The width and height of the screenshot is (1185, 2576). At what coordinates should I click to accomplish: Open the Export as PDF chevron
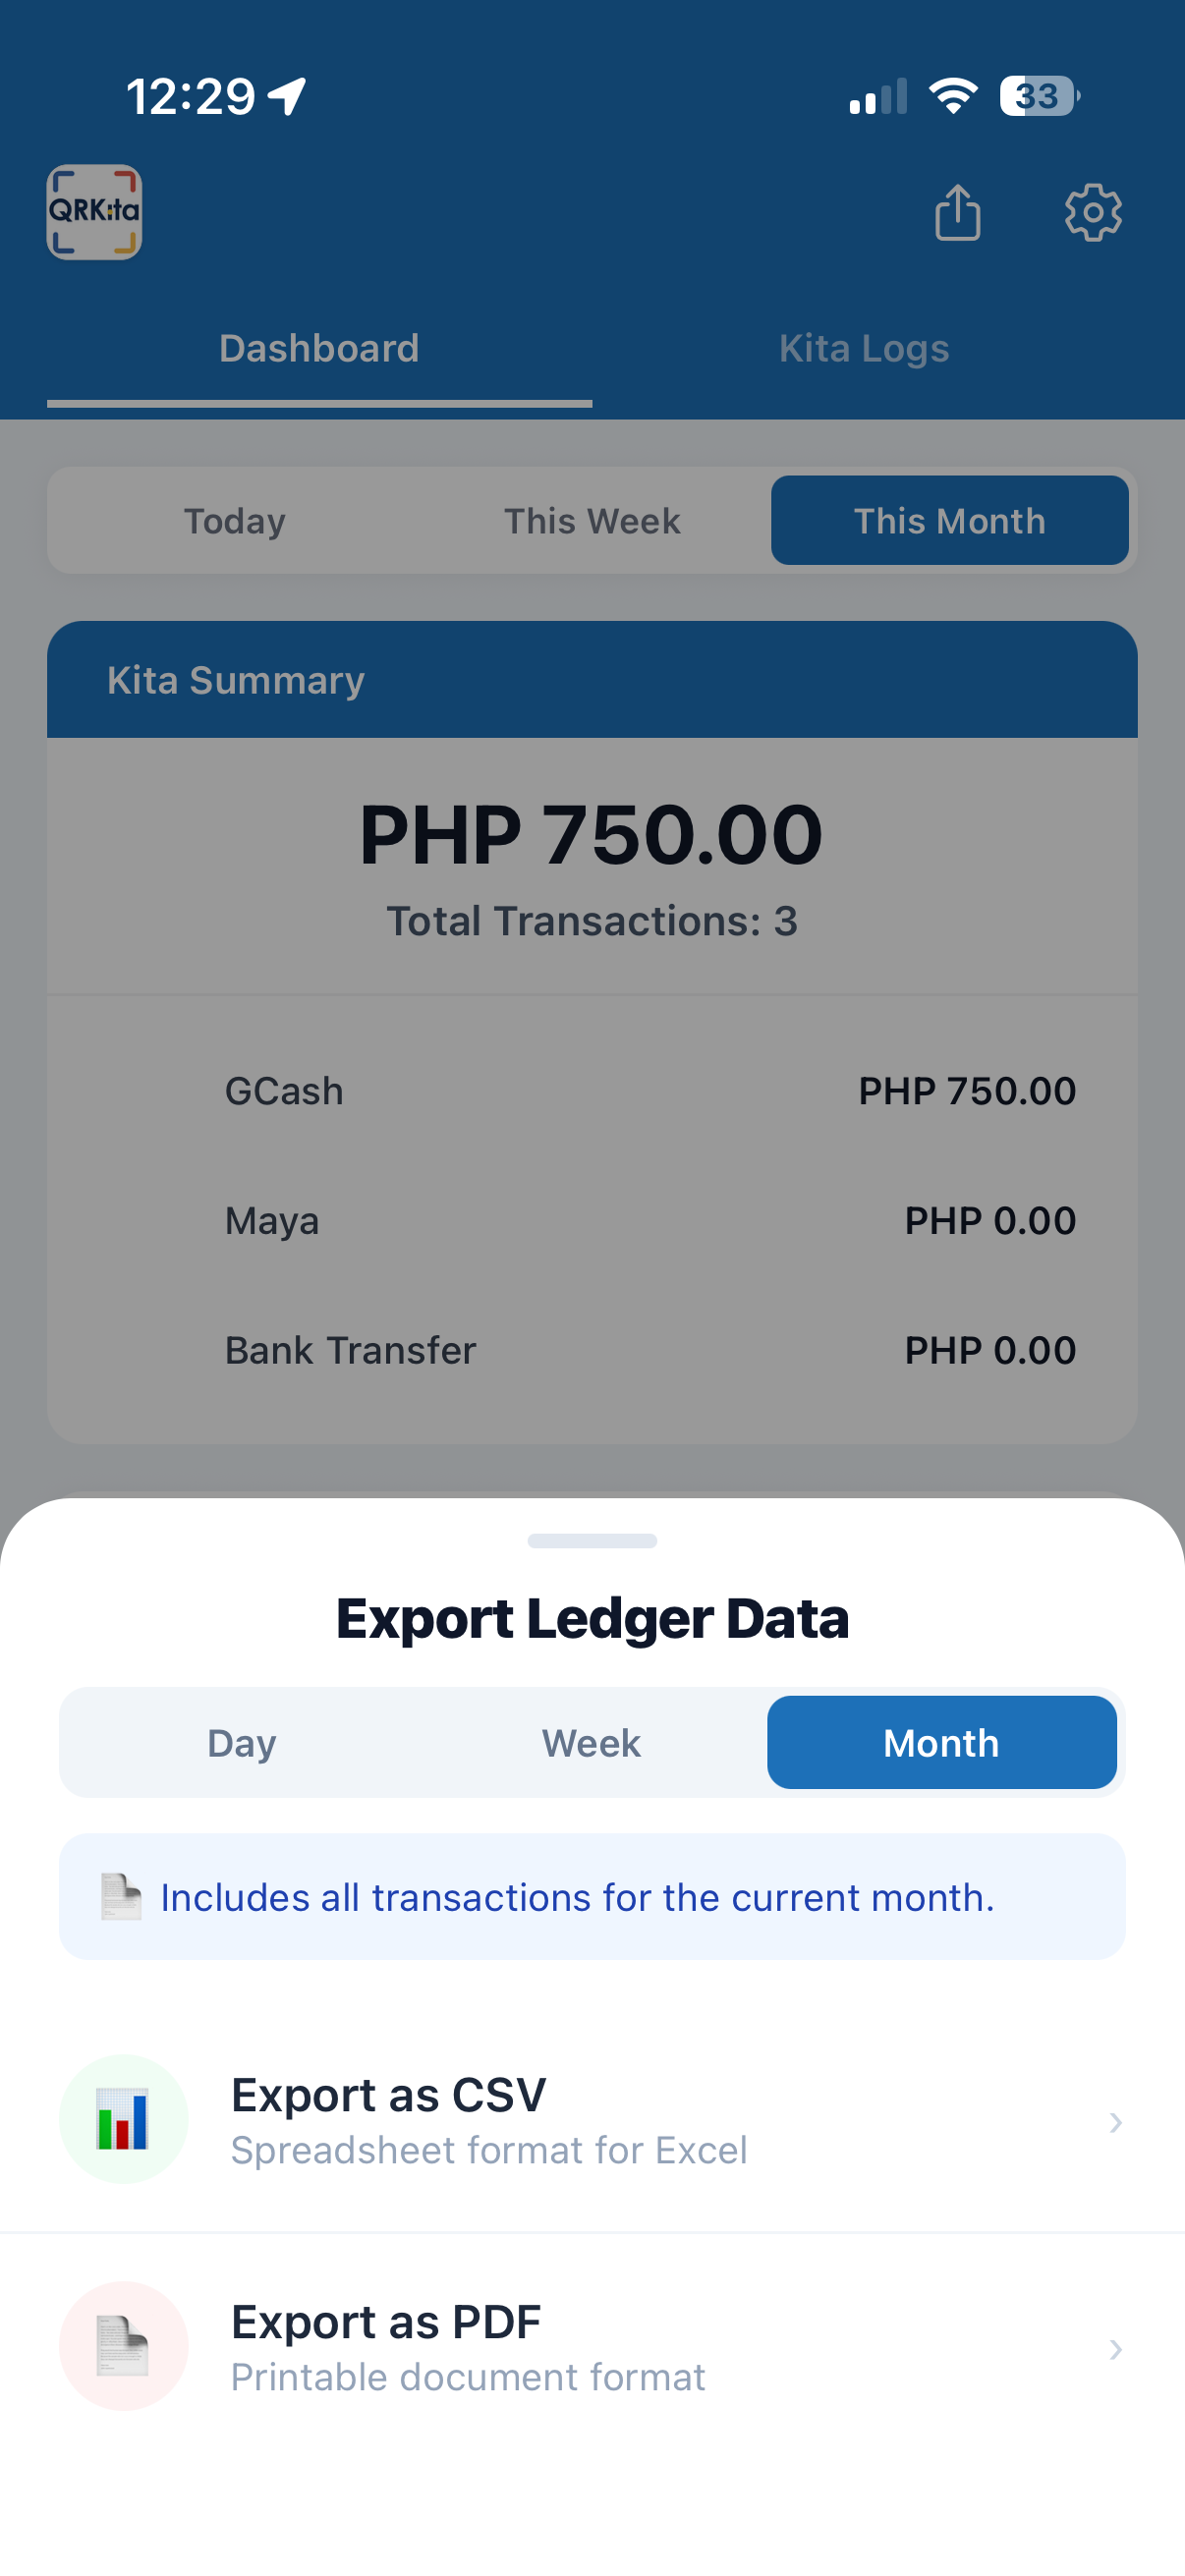[1115, 2349]
